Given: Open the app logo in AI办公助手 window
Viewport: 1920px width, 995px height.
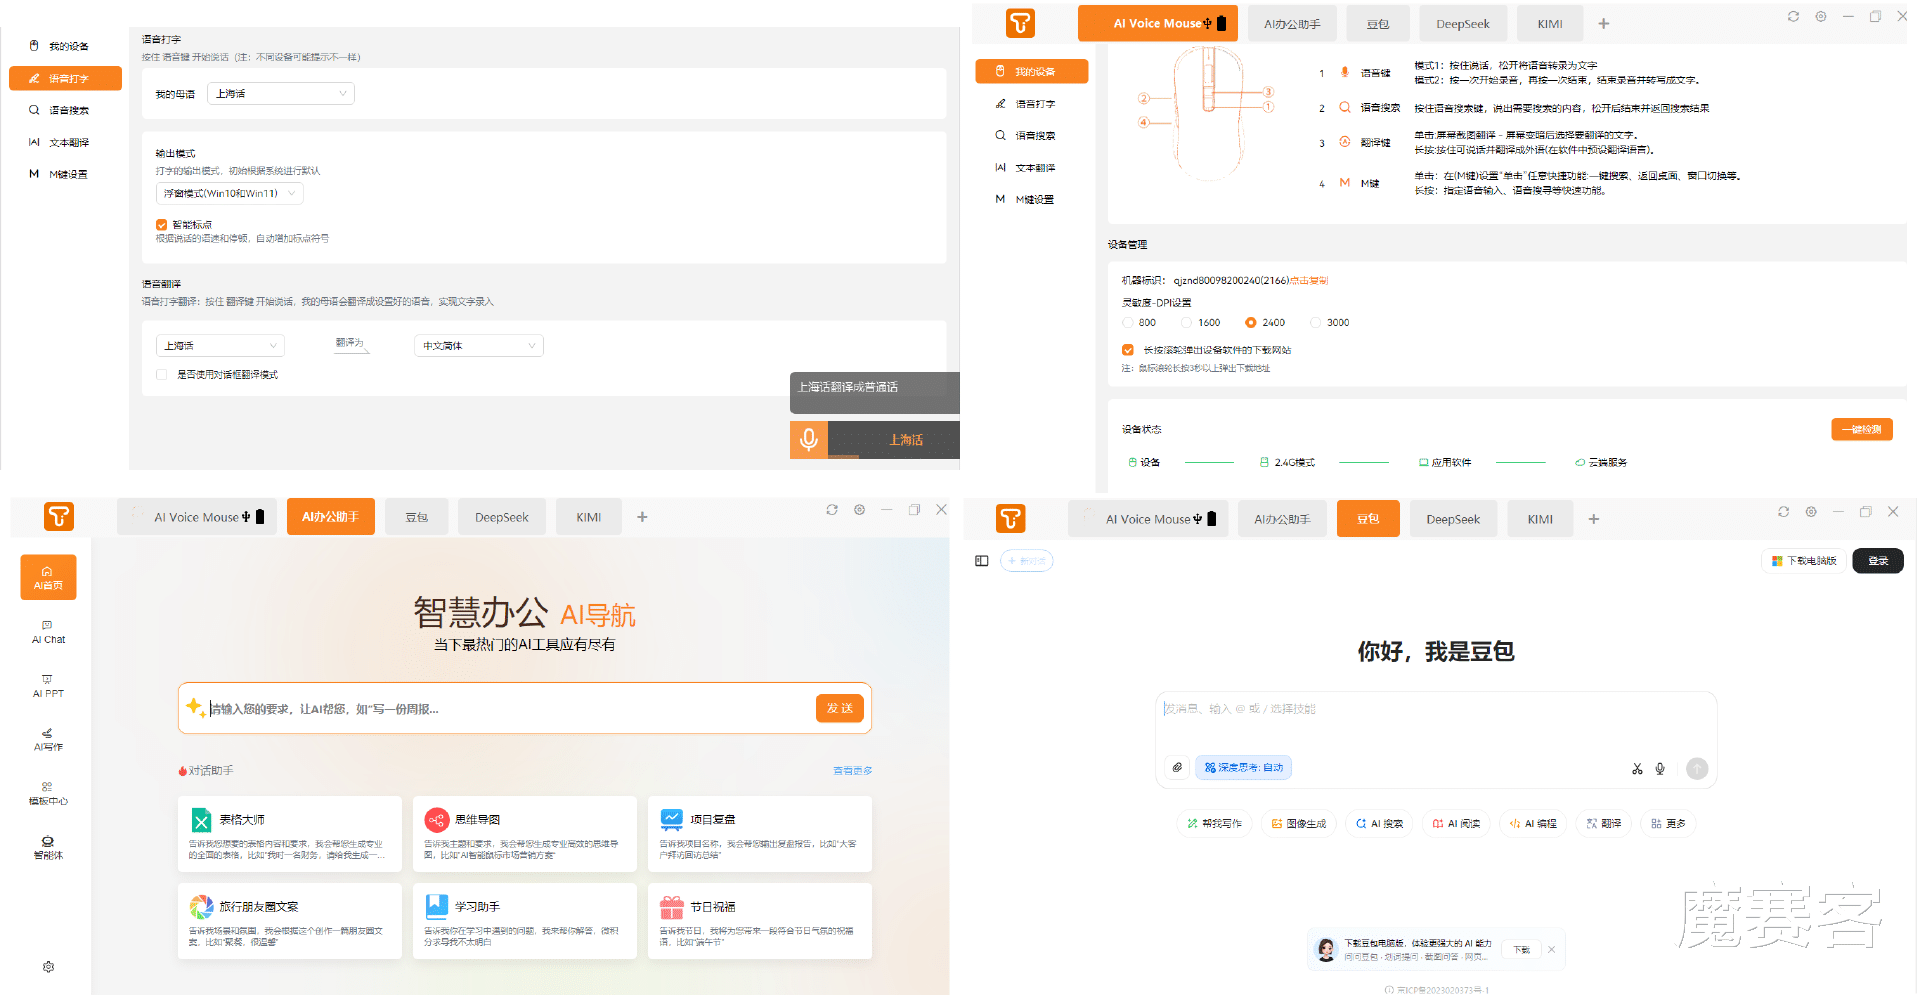Looking at the screenshot, I should pyautogui.click(x=59, y=517).
